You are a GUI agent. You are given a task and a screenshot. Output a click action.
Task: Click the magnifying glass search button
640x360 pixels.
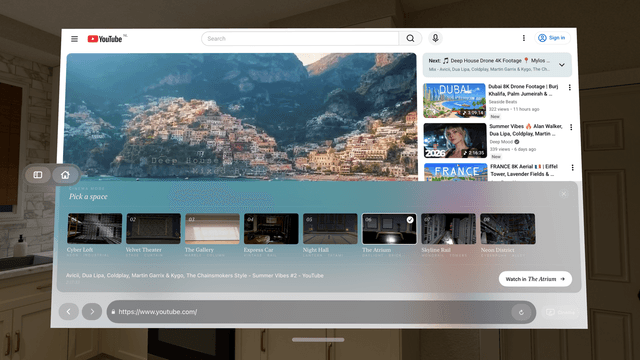click(x=410, y=38)
